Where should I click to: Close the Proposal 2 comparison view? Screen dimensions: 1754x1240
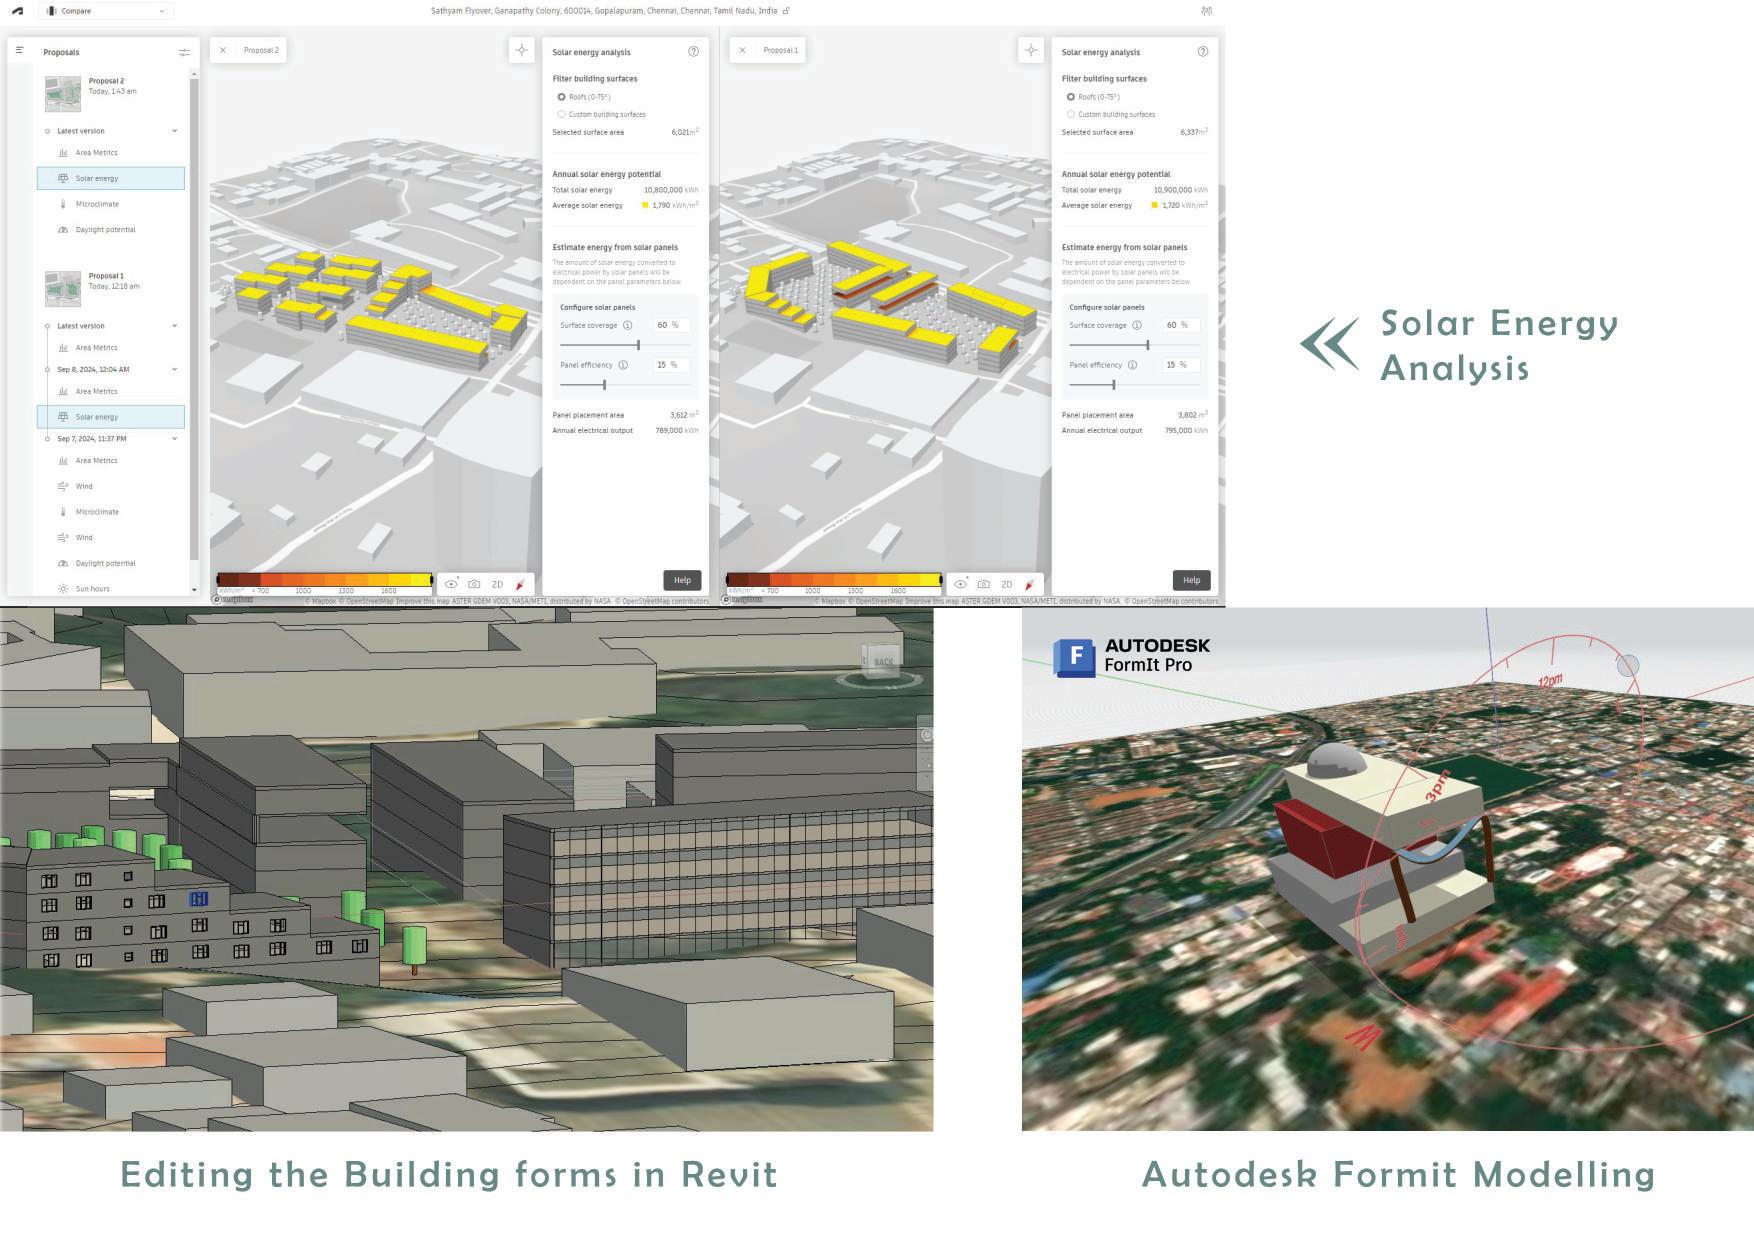click(x=223, y=50)
